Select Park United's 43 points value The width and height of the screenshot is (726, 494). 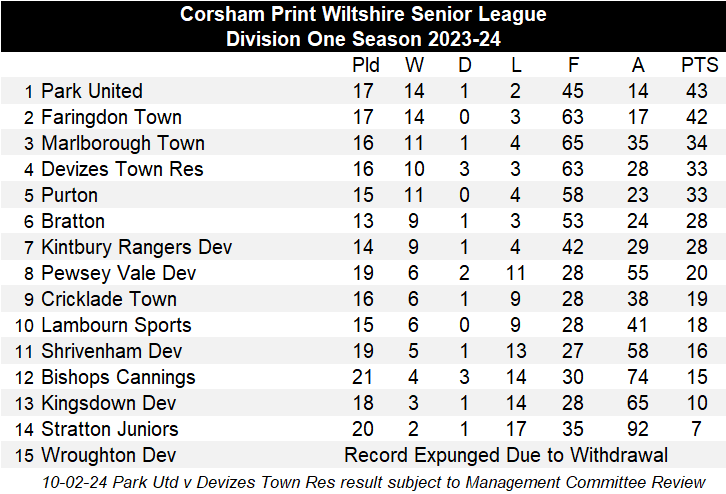[x=699, y=91]
